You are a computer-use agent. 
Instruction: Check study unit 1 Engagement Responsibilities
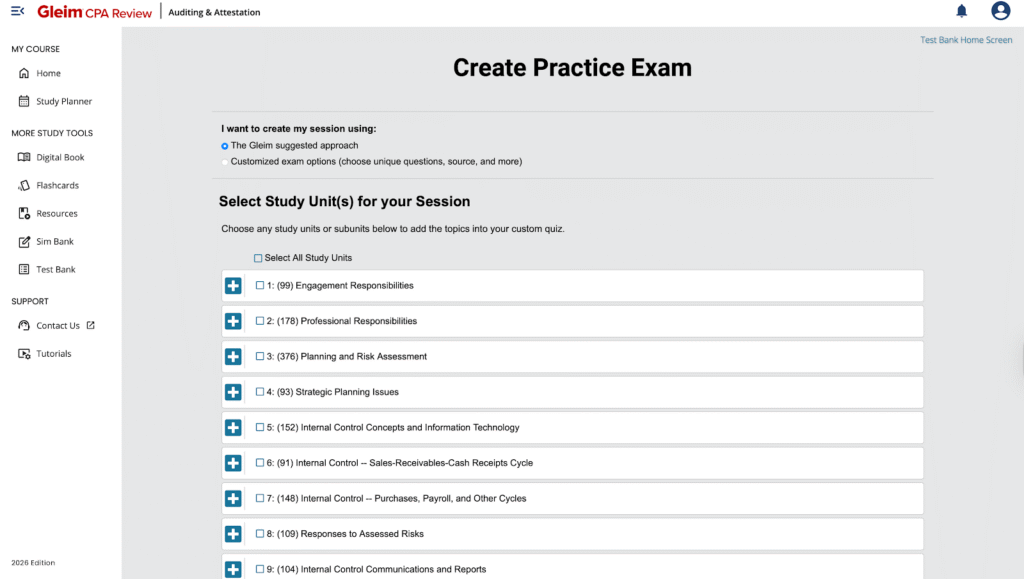(260, 285)
